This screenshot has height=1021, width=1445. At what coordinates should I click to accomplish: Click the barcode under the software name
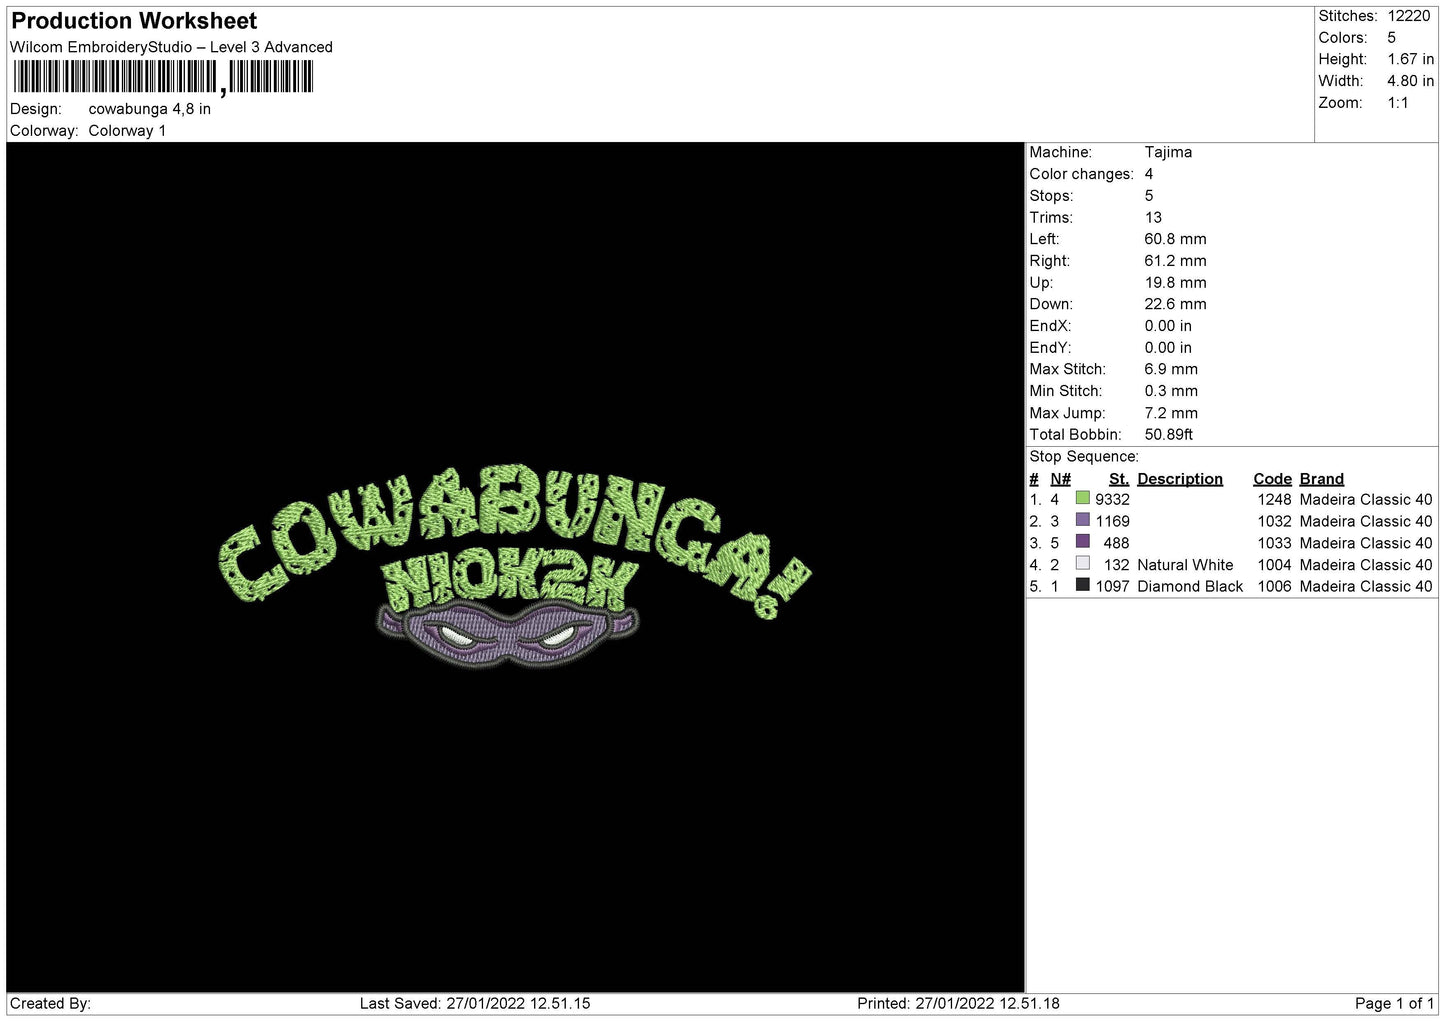163,77
